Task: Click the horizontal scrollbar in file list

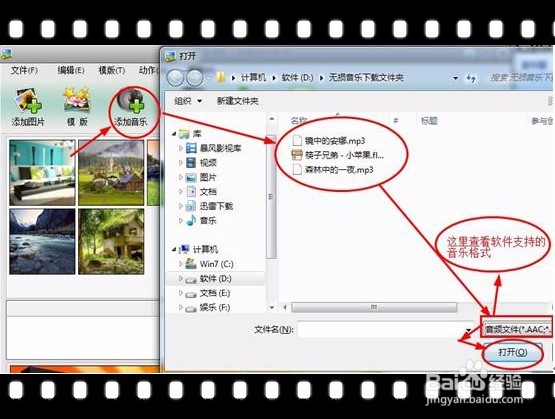Action: pyautogui.click(x=374, y=307)
